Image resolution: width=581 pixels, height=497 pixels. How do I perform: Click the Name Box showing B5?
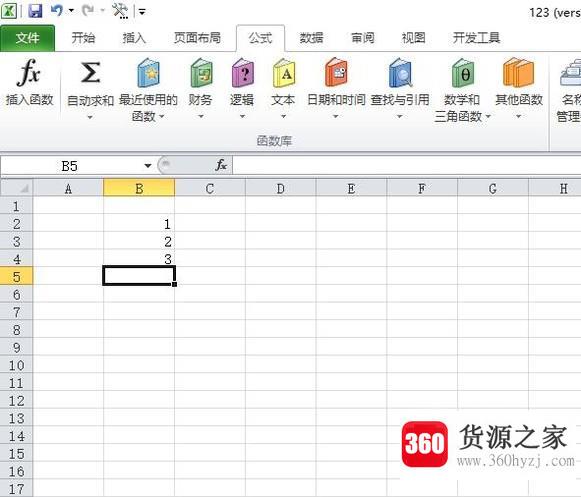(x=70, y=166)
